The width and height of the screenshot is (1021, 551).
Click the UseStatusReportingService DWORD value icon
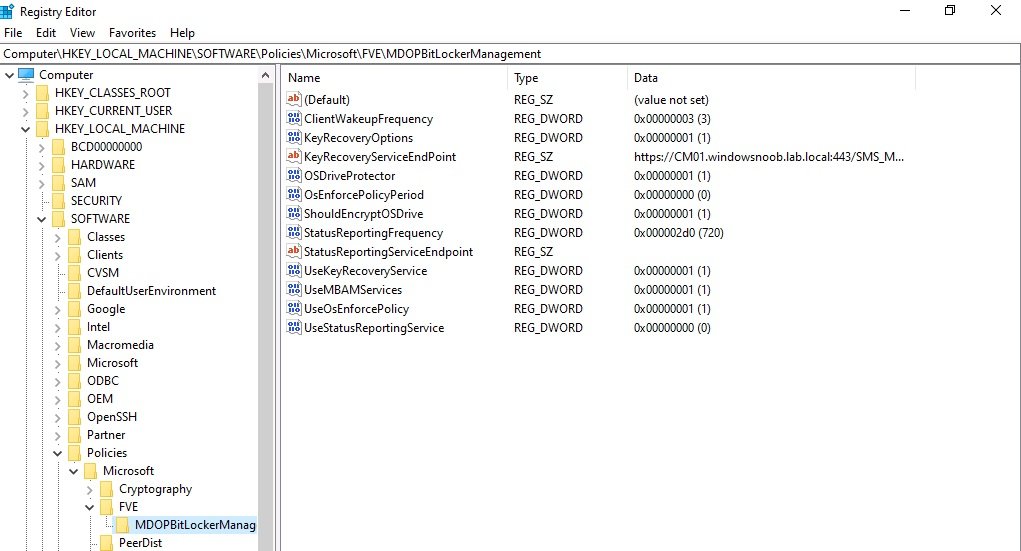pos(294,328)
